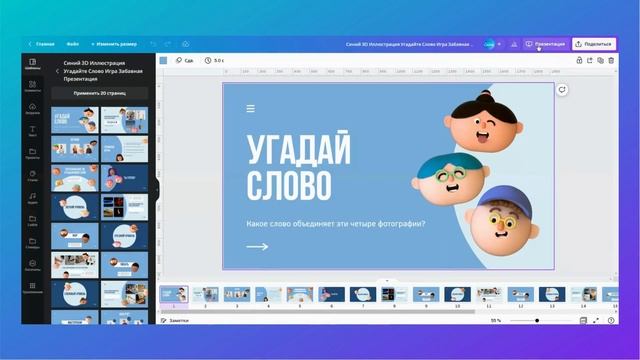Click the horizontal filmstrip scrollbar
640x360 pixels.
[318, 312]
